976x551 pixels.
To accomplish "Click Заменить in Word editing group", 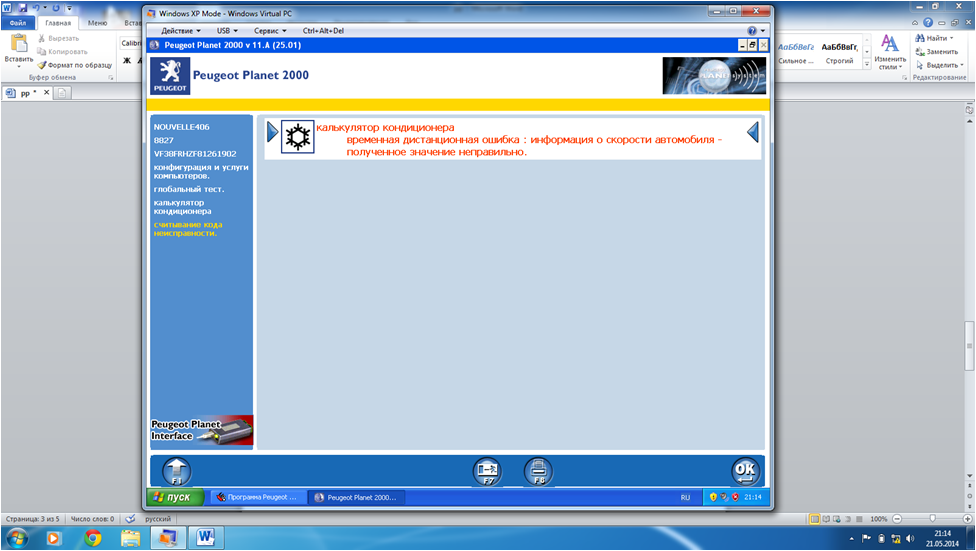I will tap(937, 52).
